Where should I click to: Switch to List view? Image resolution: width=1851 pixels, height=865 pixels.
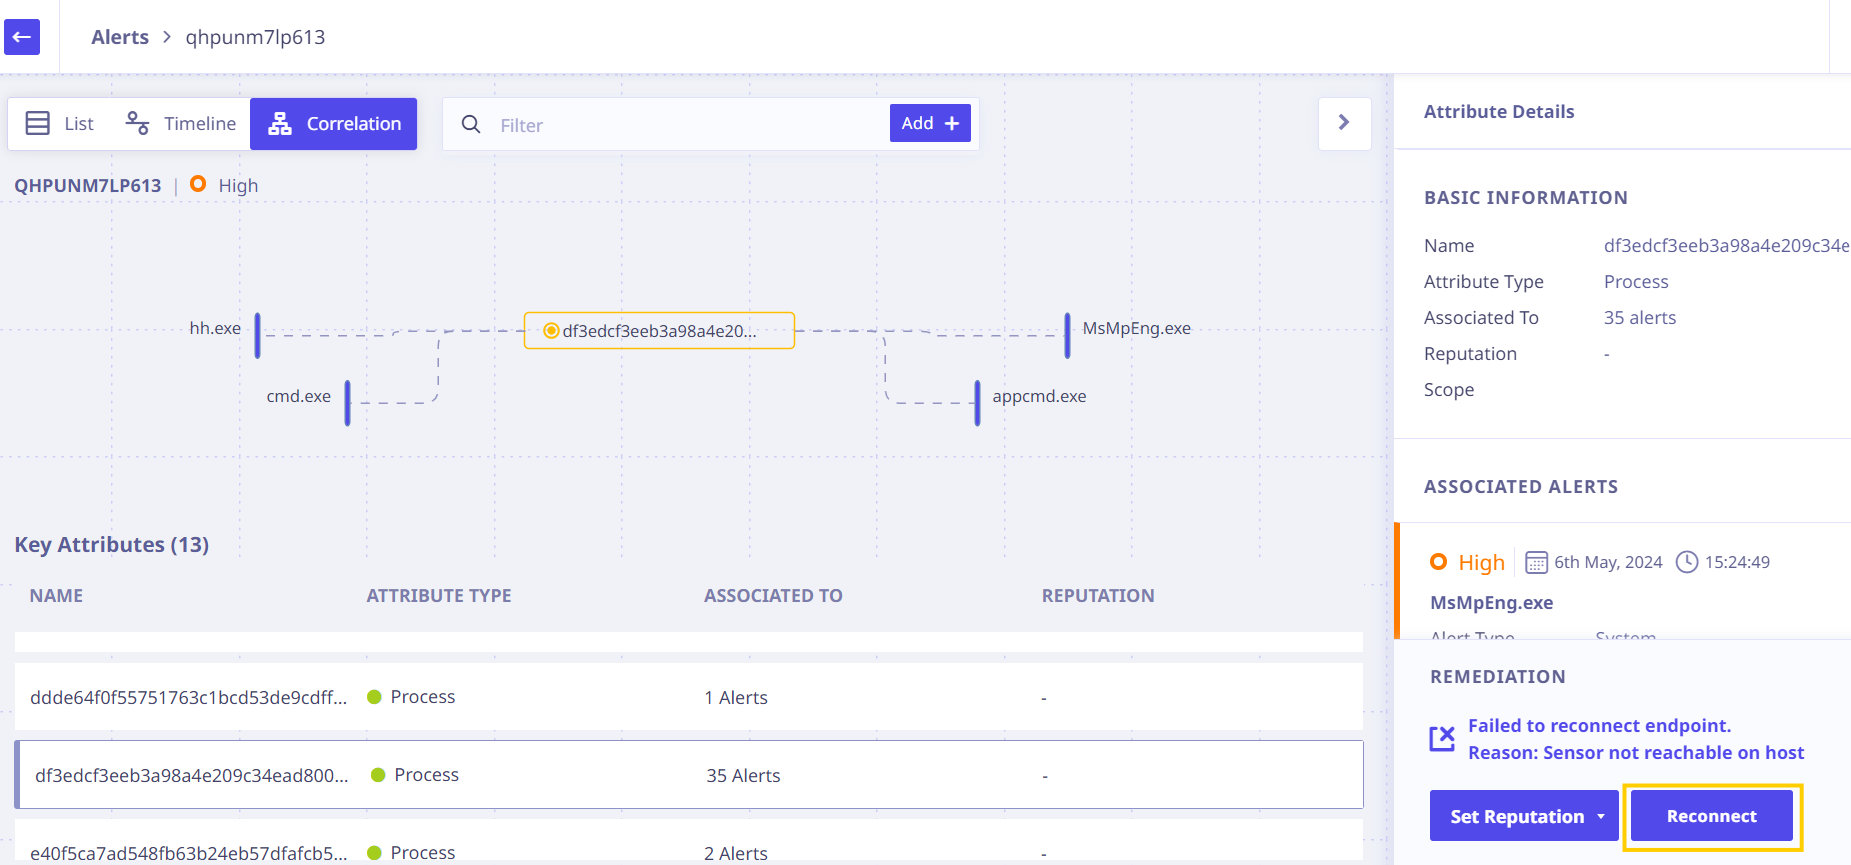[60, 124]
